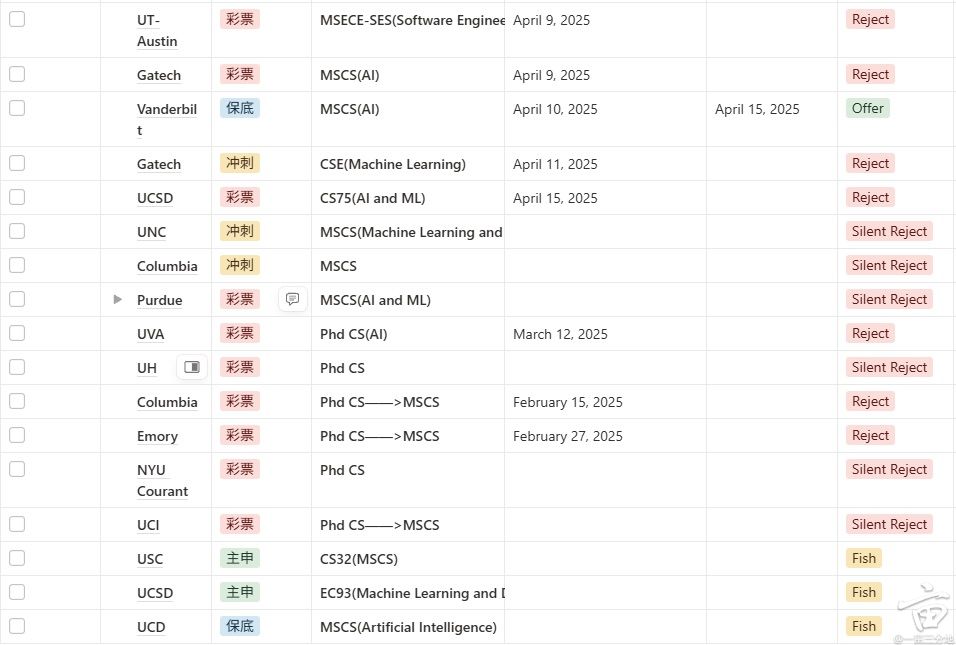956x645 pixels.
Task: Tick checkbox for Emory row
Action: [x=17, y=435]
